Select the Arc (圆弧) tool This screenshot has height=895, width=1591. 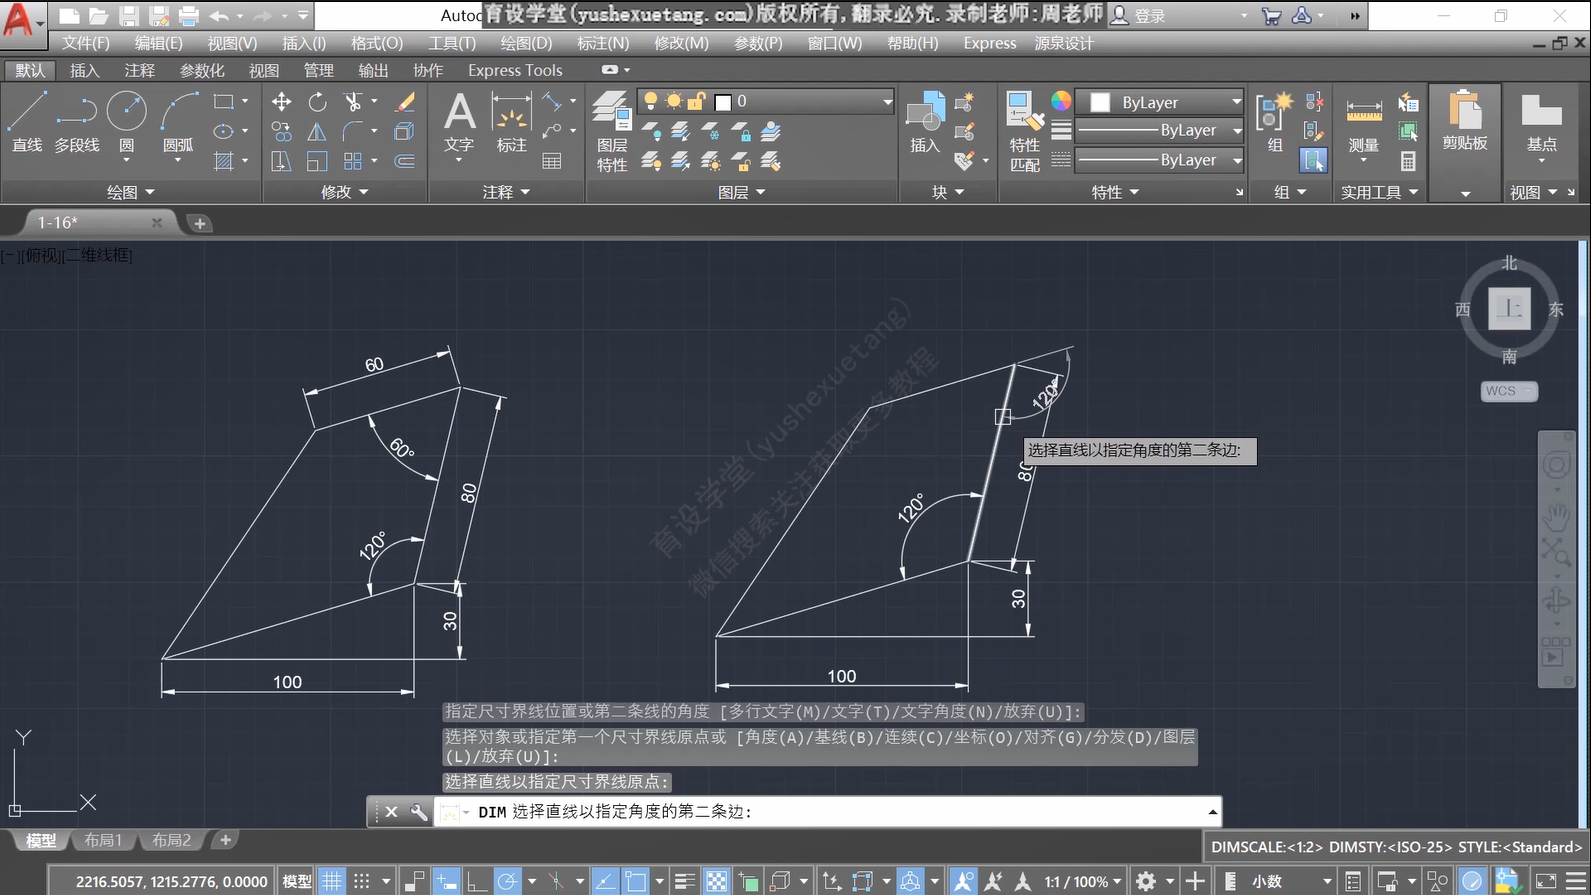tap(178, 122)
